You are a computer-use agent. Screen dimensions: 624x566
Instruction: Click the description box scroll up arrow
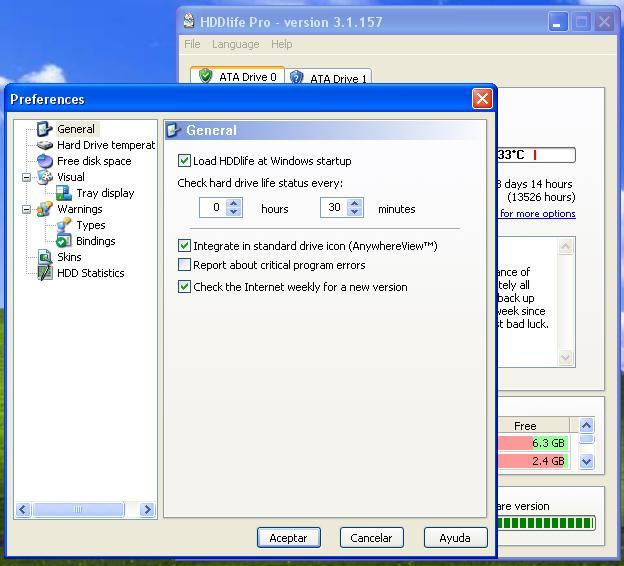pyautogui.click(x=566, y=247)
